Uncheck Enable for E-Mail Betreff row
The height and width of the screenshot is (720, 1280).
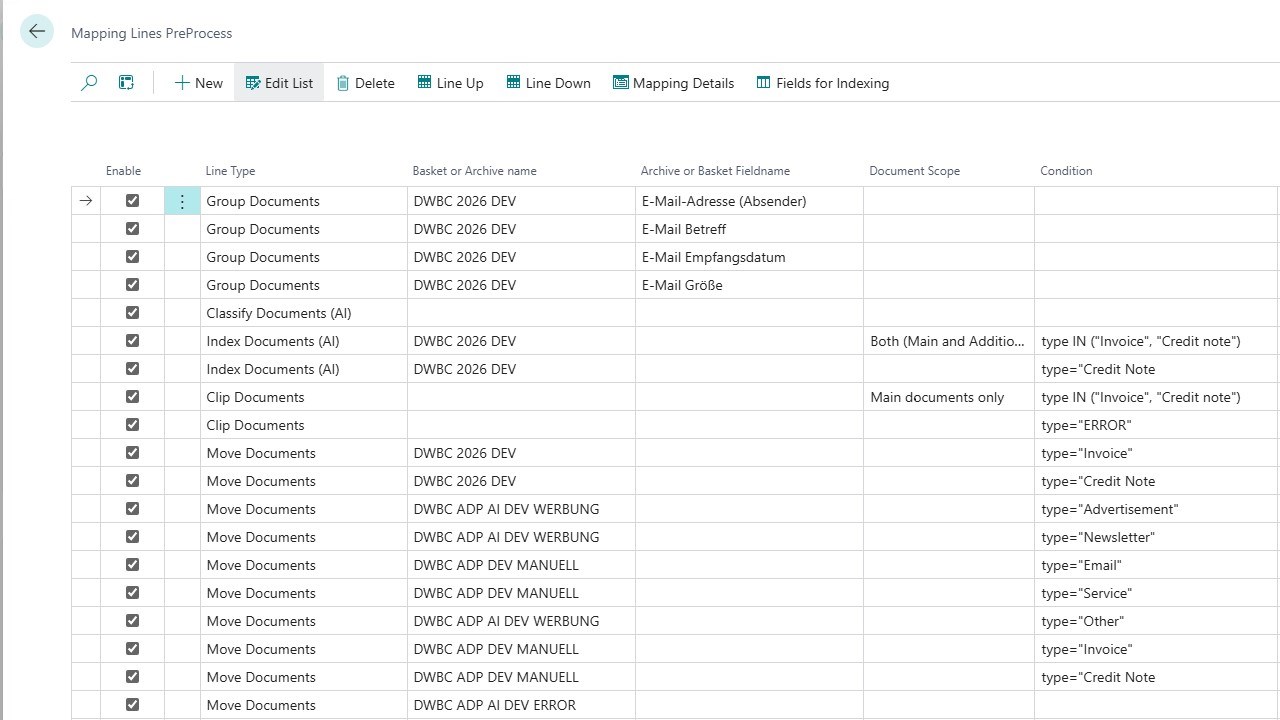point(132,229)
